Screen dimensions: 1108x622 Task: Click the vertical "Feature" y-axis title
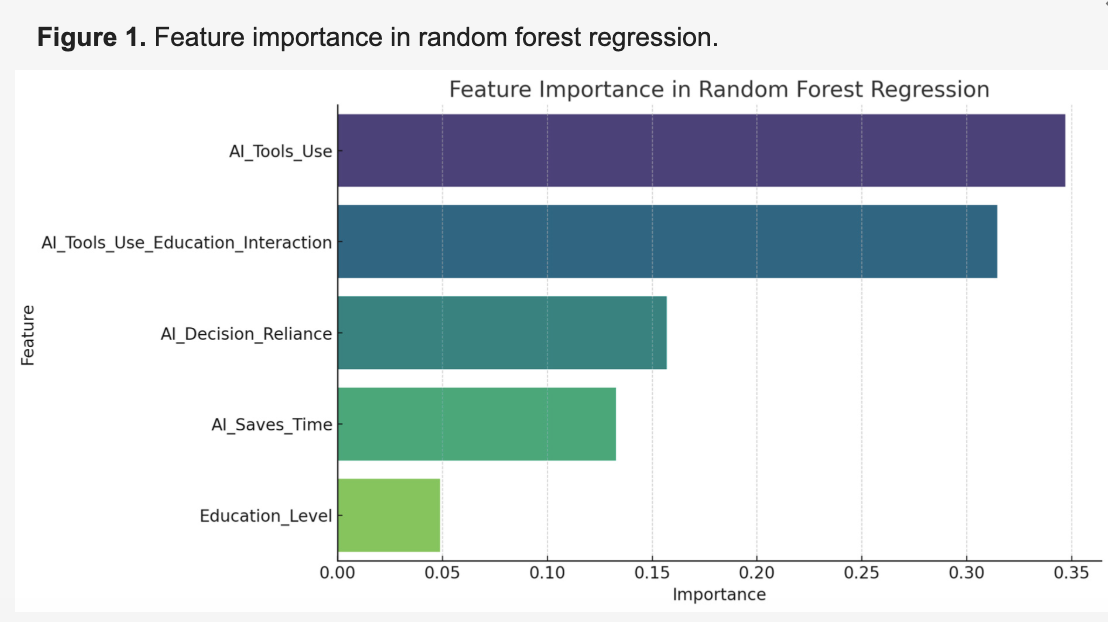pos(28,334)
